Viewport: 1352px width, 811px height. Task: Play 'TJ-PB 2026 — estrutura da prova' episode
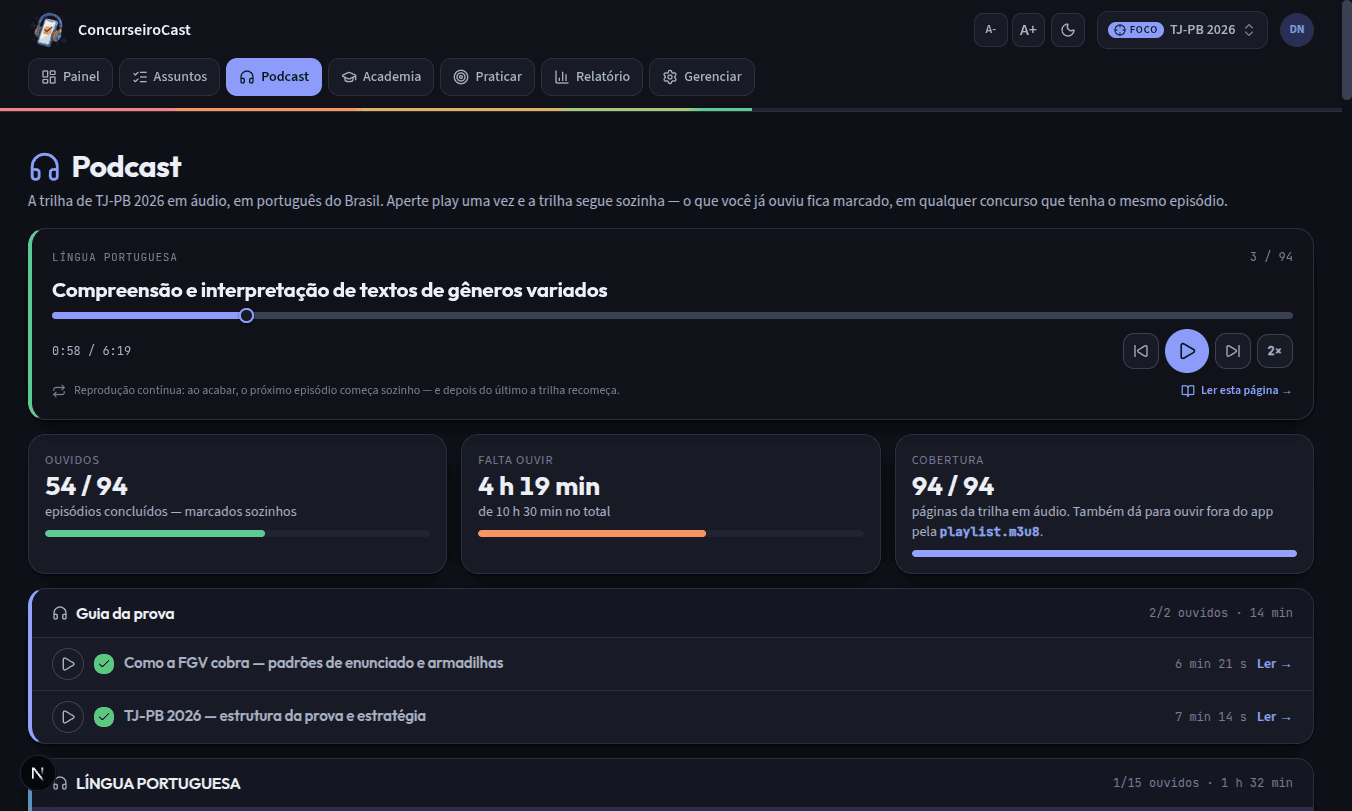pyautogui.click(x=68, y=717)
